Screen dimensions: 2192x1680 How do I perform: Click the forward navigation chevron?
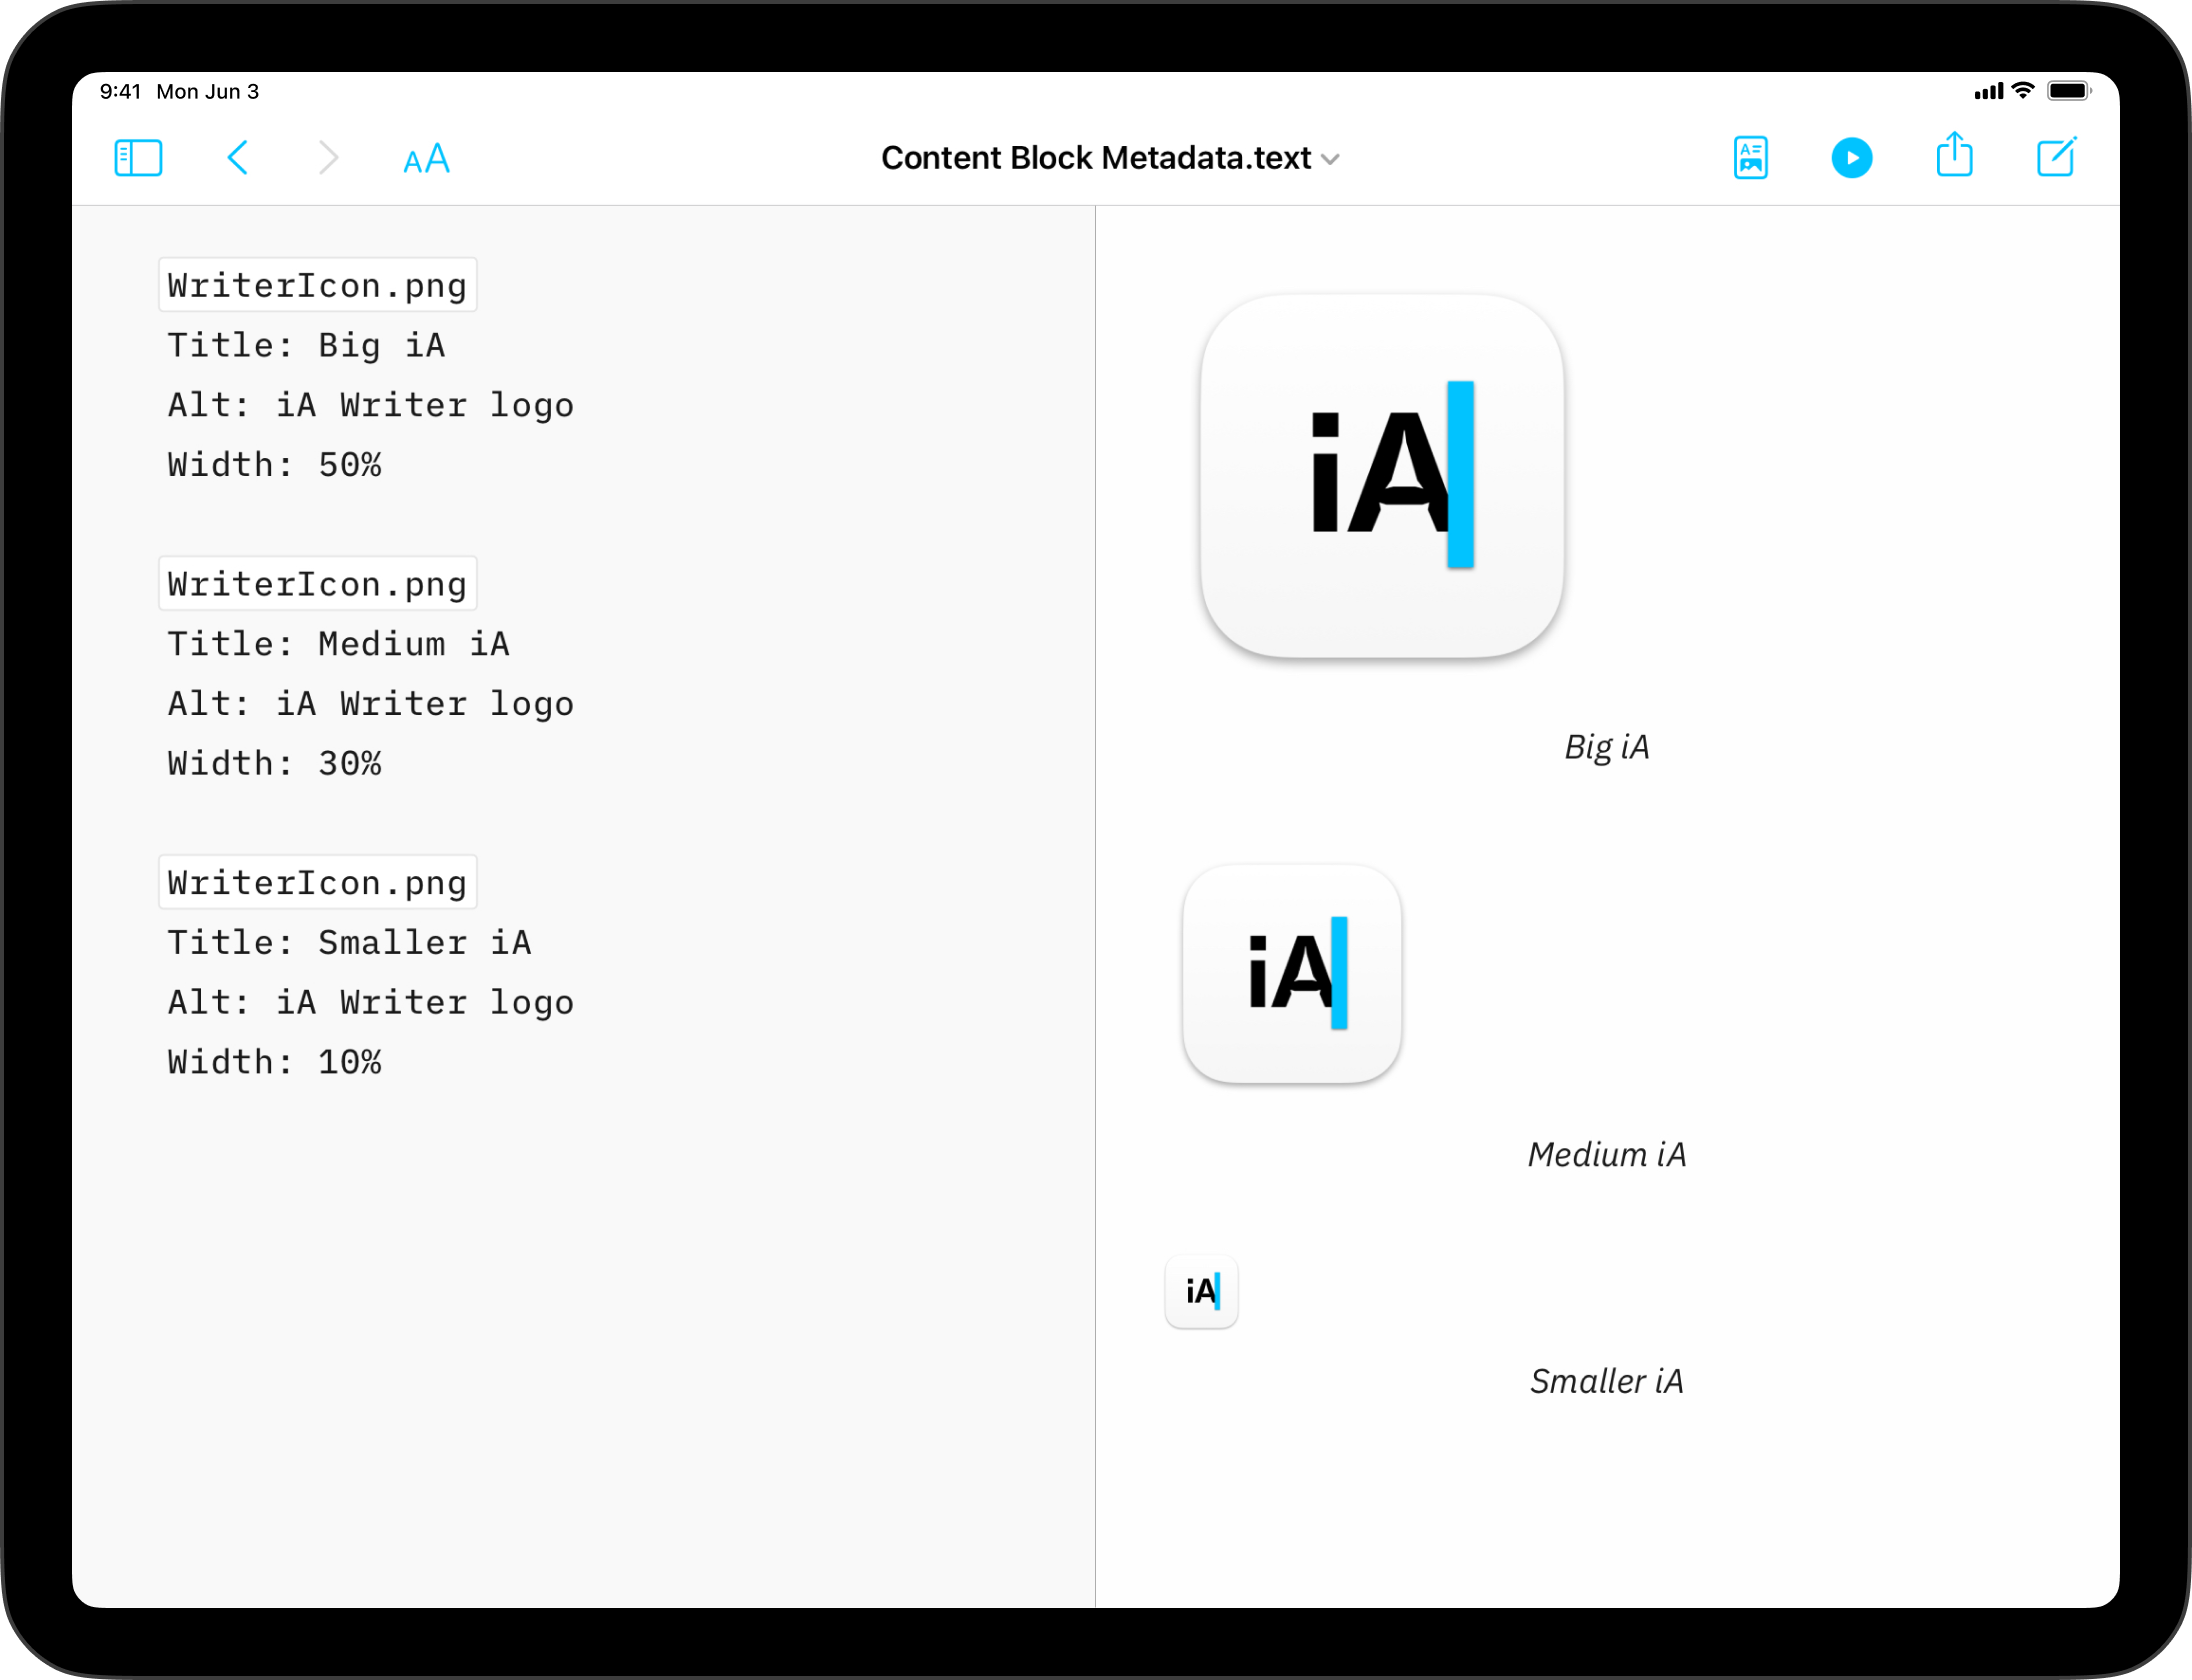pos(328,158)
